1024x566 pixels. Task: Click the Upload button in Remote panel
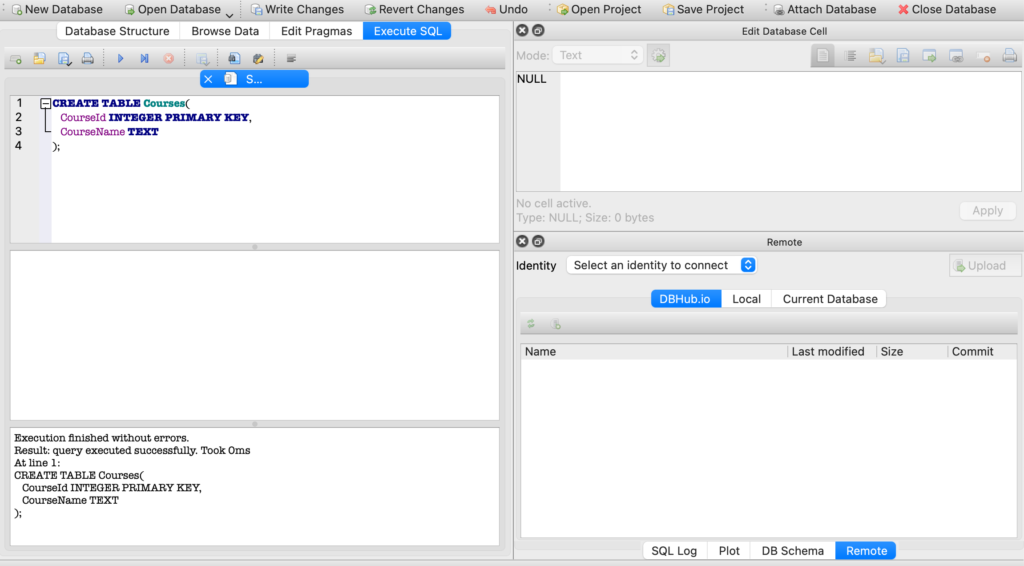985,266
